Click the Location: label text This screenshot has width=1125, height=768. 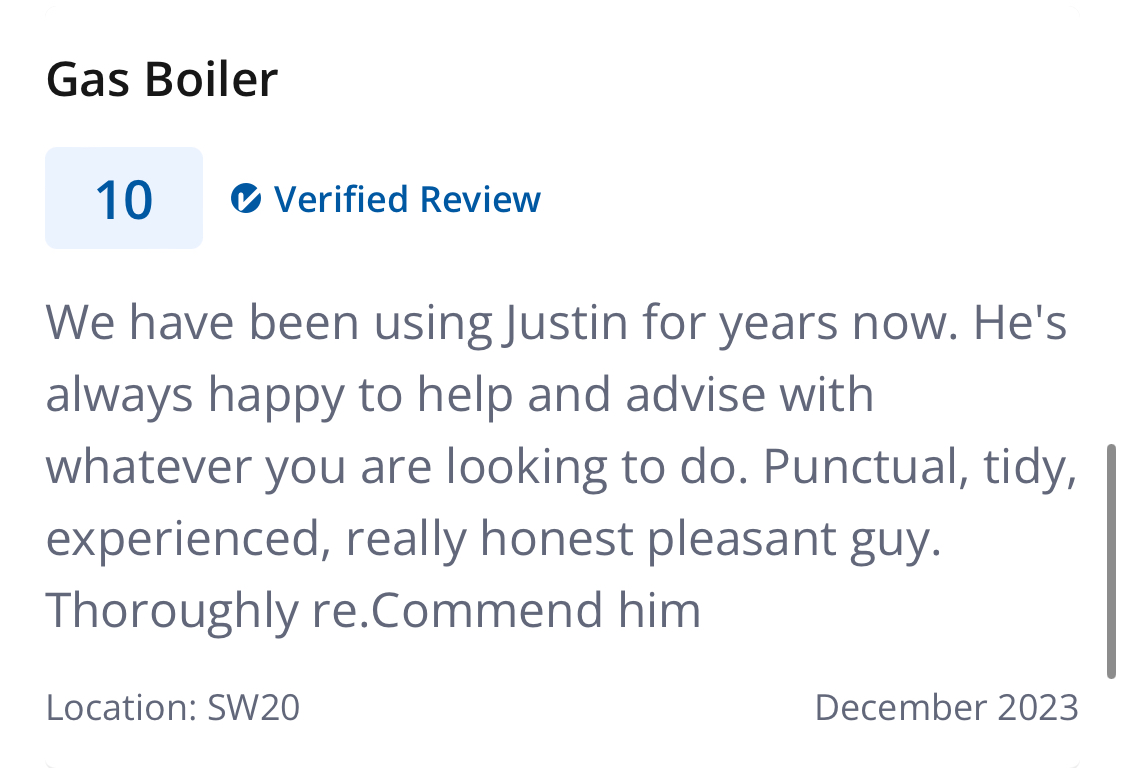pos(121,708)
